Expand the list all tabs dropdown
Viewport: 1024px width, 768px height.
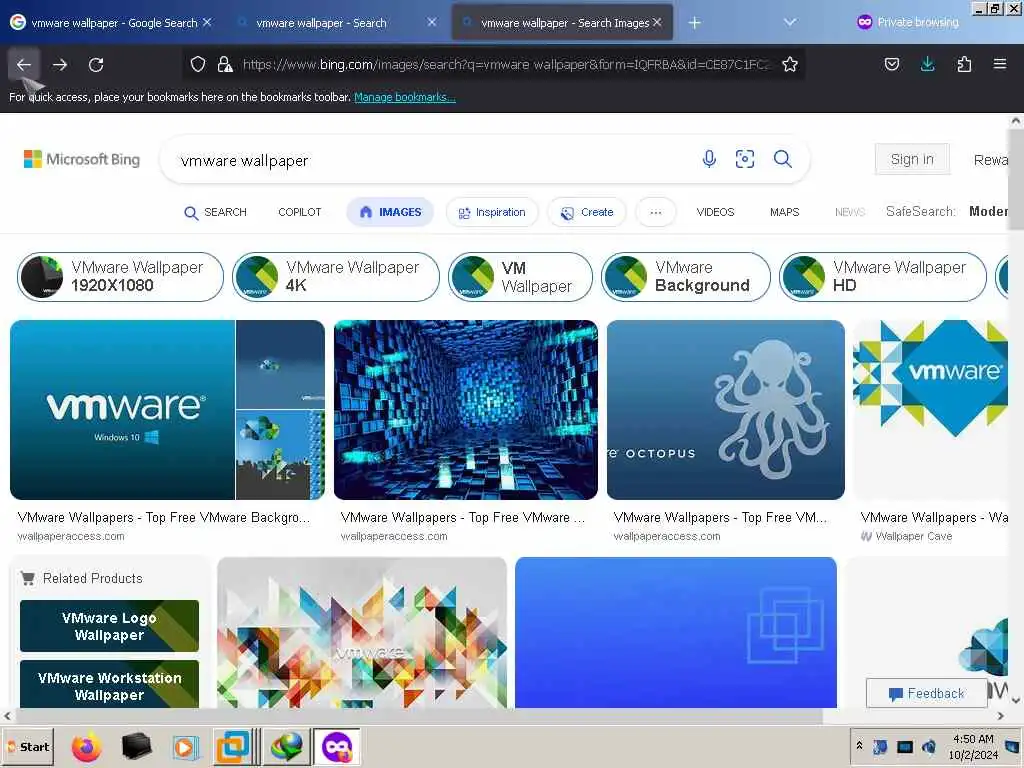pyautogui.click(x=790, y=23)
